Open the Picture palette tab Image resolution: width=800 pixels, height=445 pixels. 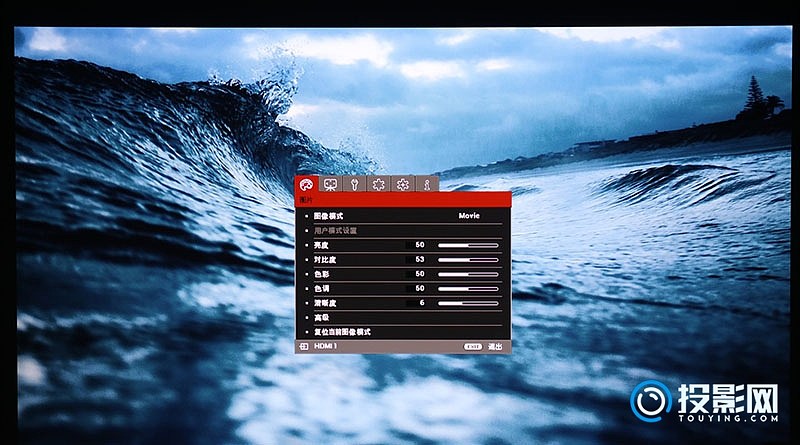[307, 184]
